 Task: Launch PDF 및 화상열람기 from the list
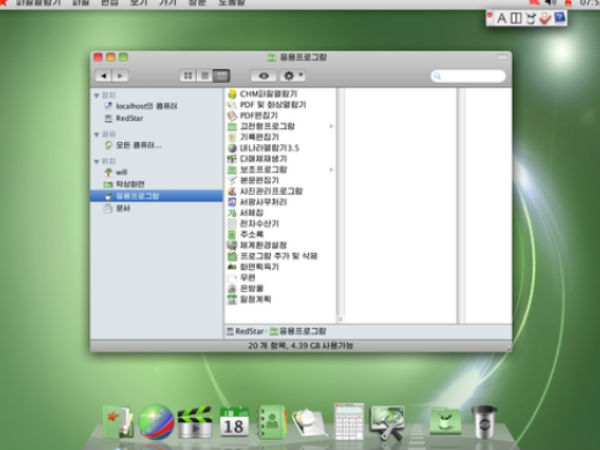(267, 104)
